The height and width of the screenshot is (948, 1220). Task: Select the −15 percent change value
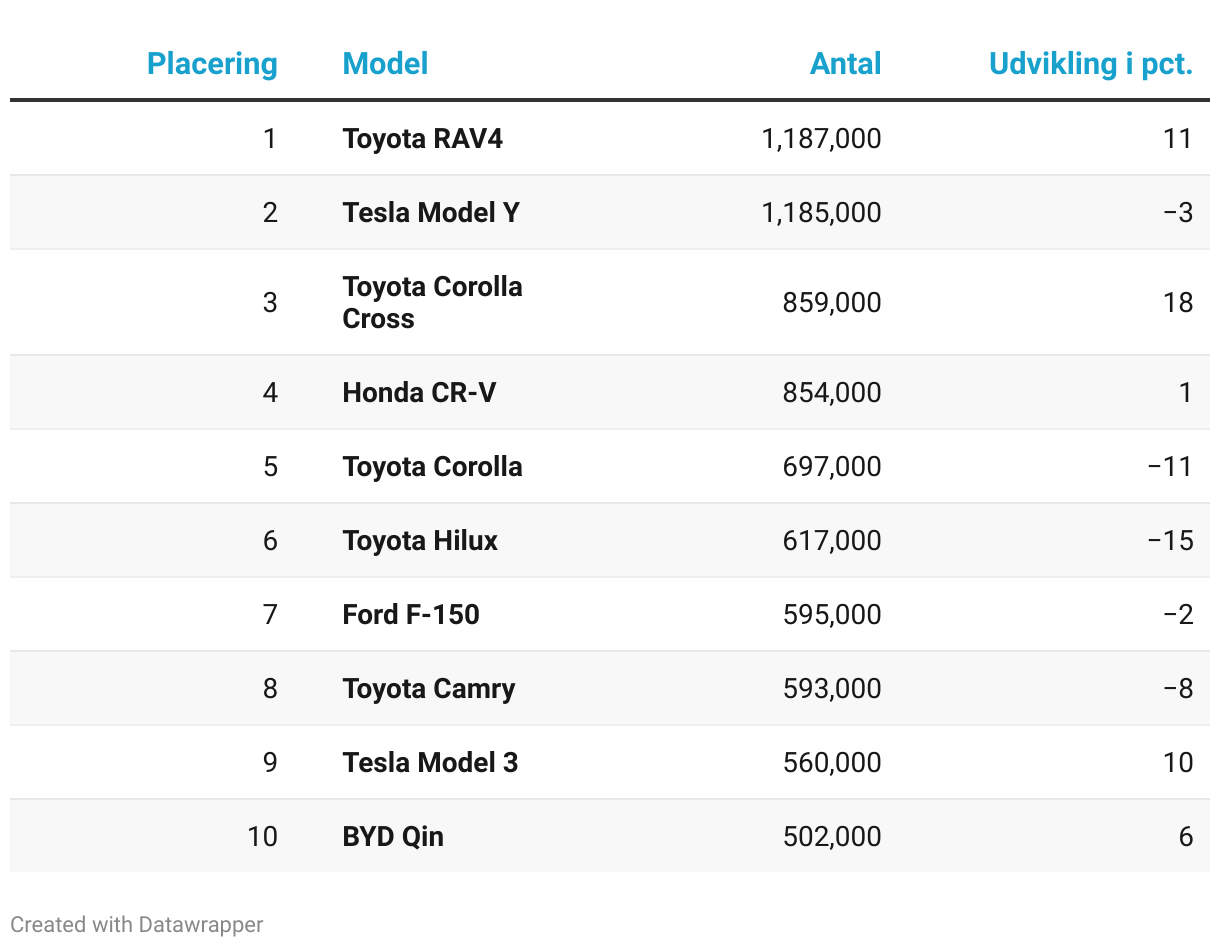(x=1171, y=540)
